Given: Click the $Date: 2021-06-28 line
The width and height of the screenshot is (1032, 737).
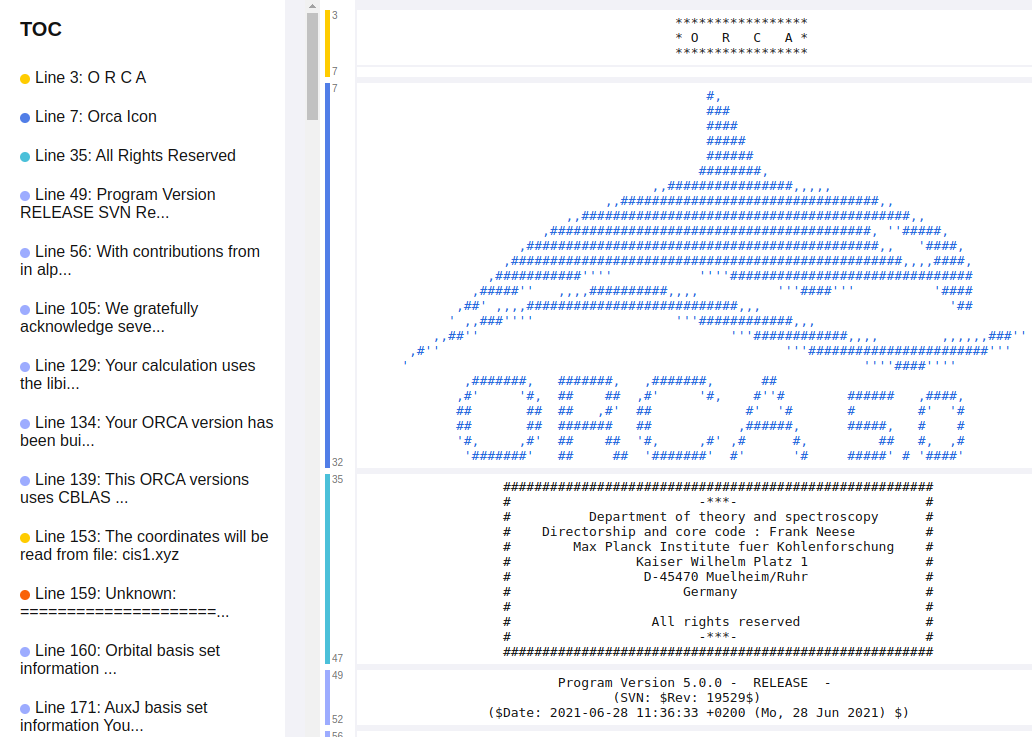Looking at the screenshot, I should pos(698,713).
